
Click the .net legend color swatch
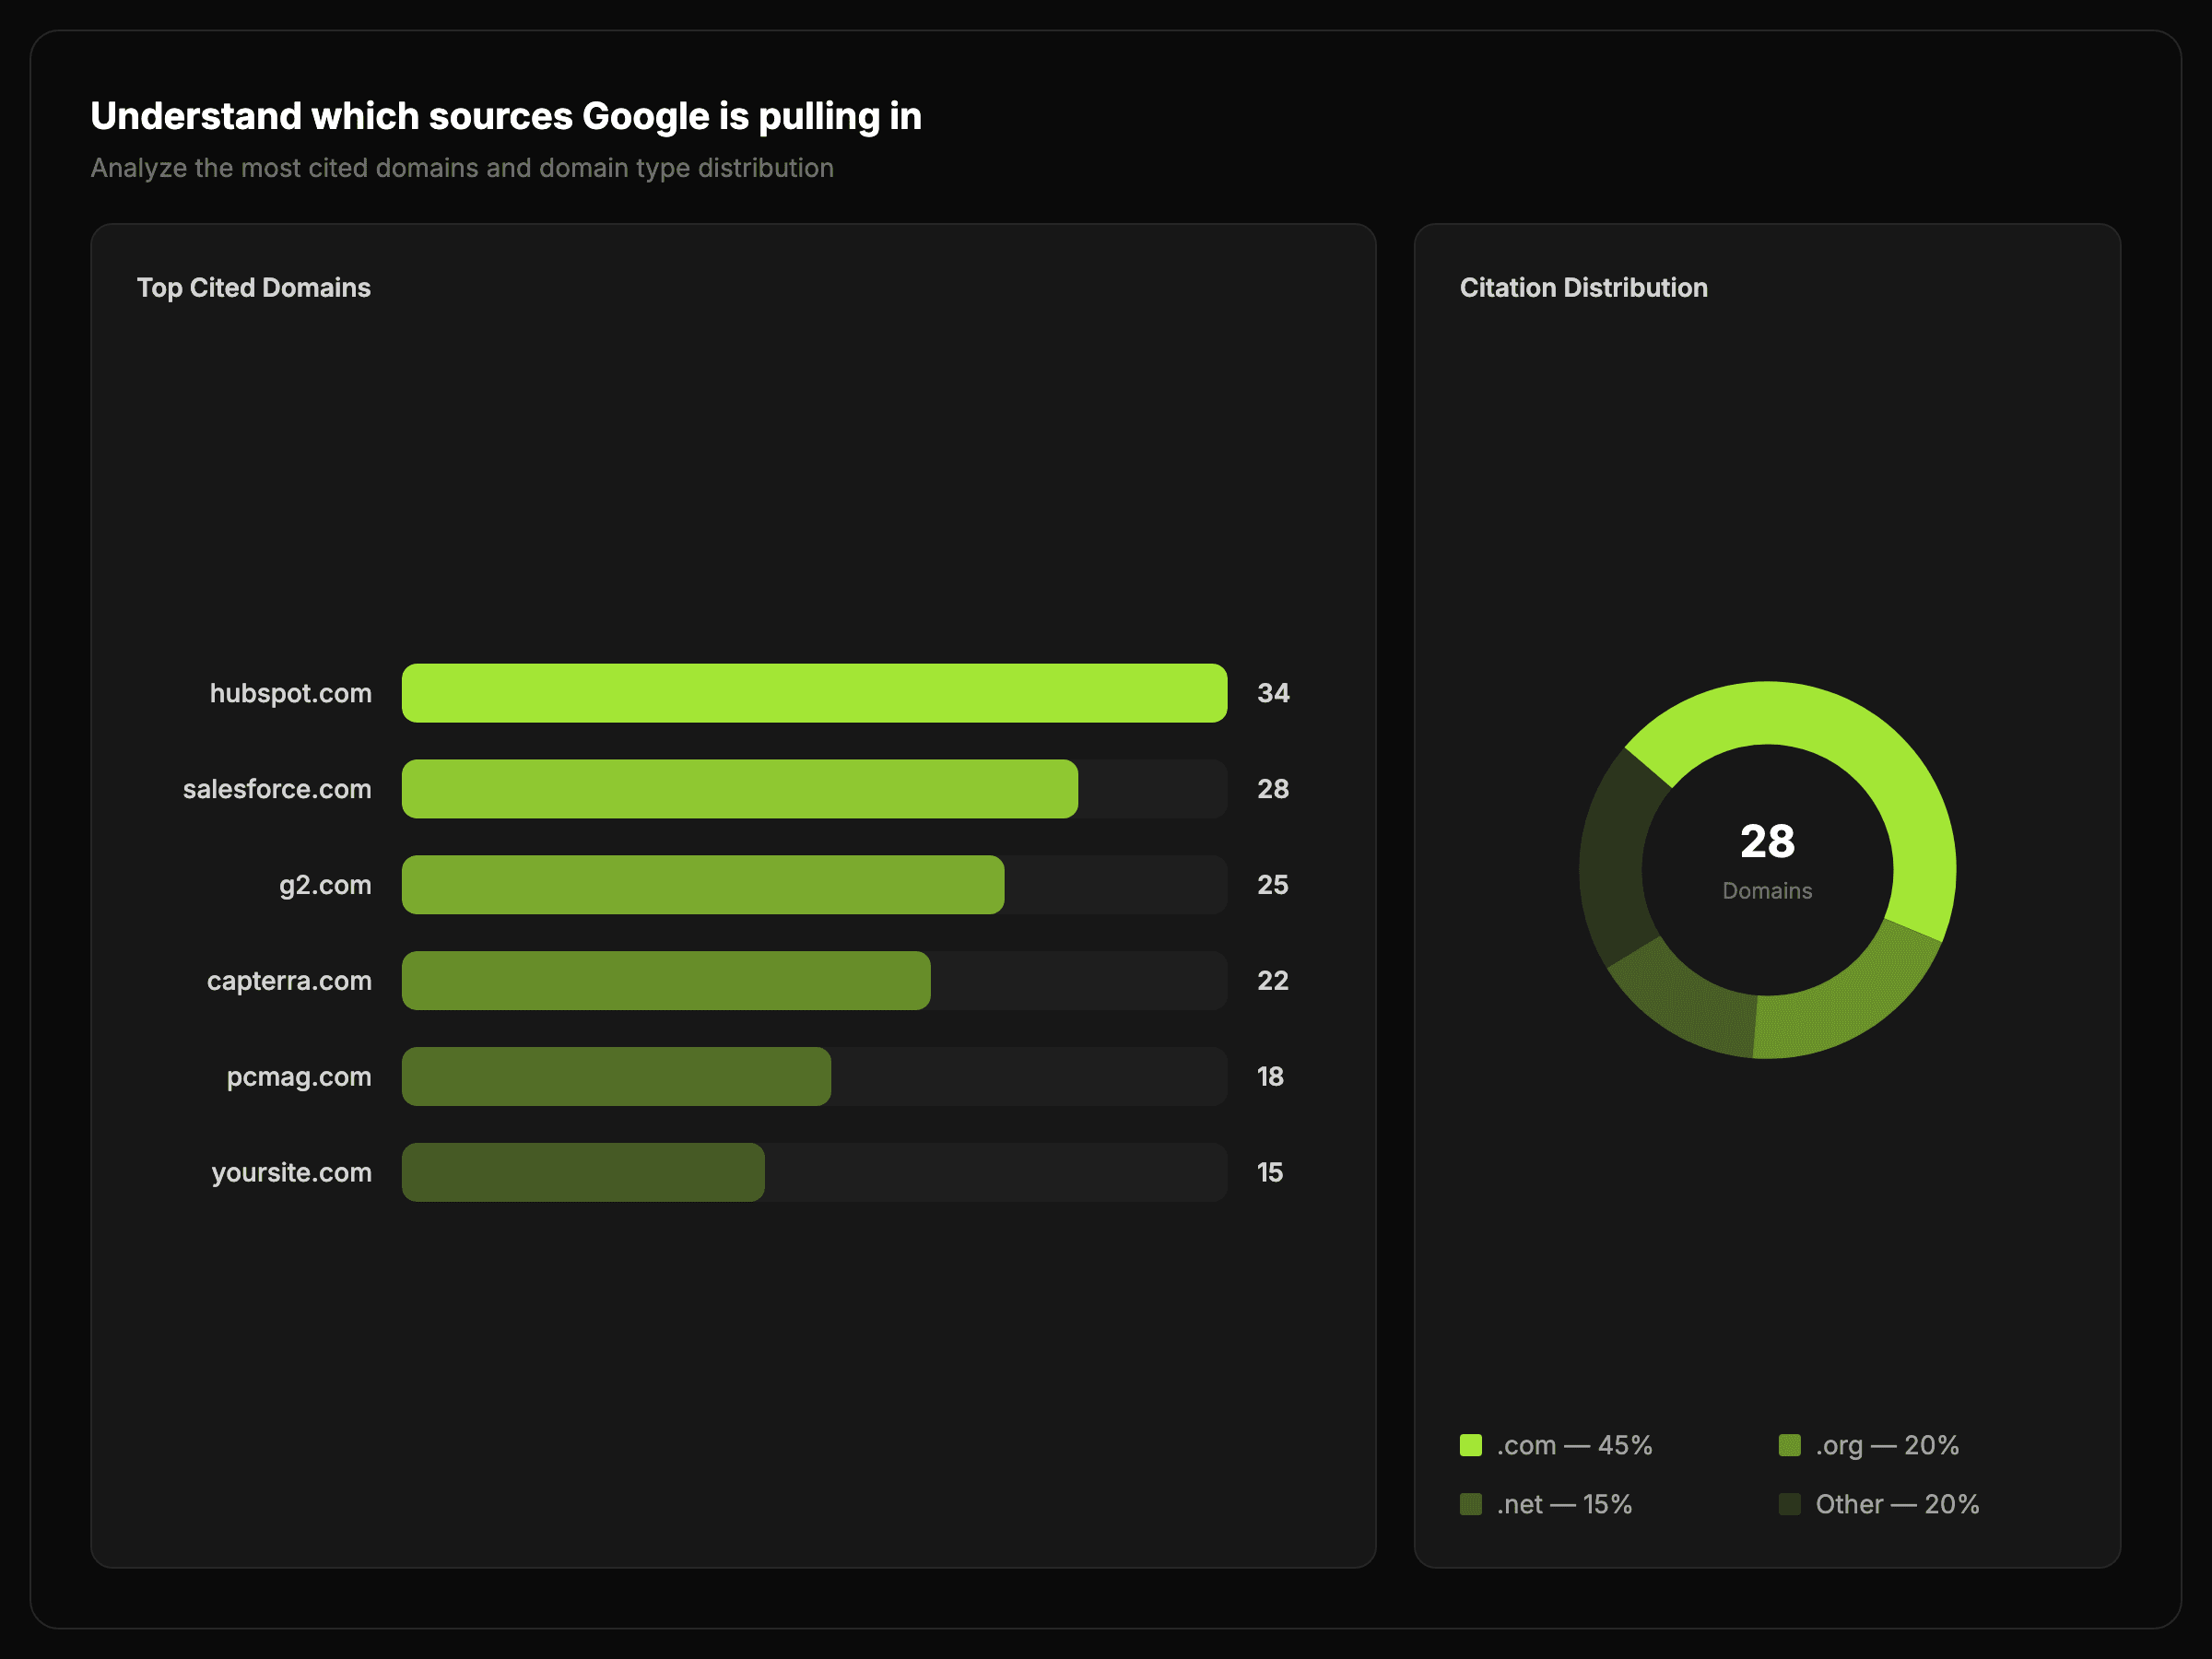1470,1504
